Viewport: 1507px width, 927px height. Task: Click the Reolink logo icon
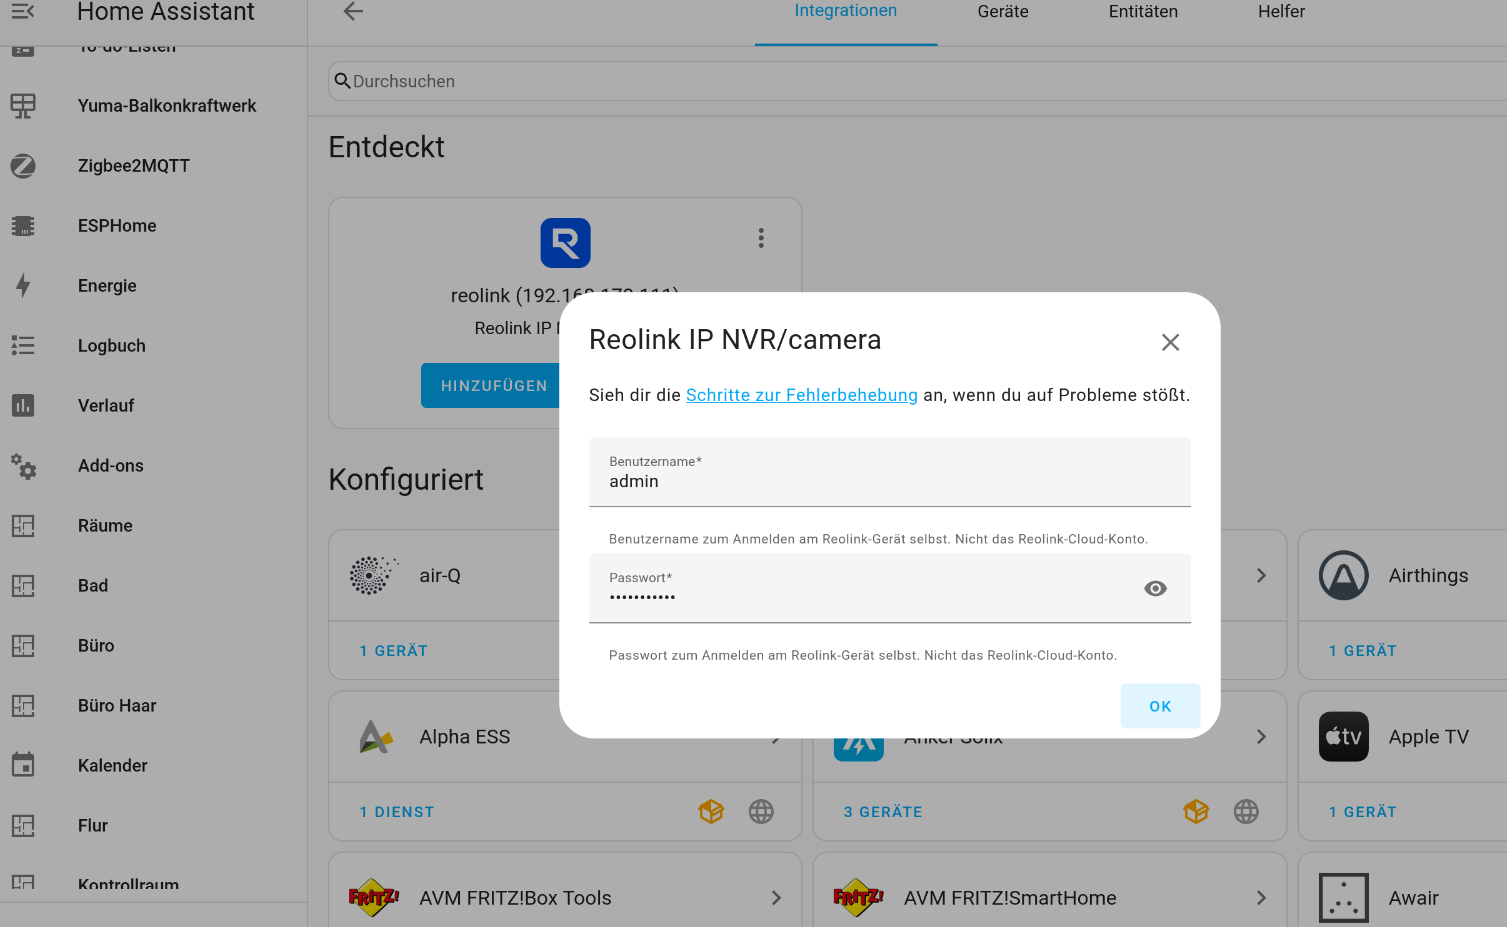click(565, 243)
